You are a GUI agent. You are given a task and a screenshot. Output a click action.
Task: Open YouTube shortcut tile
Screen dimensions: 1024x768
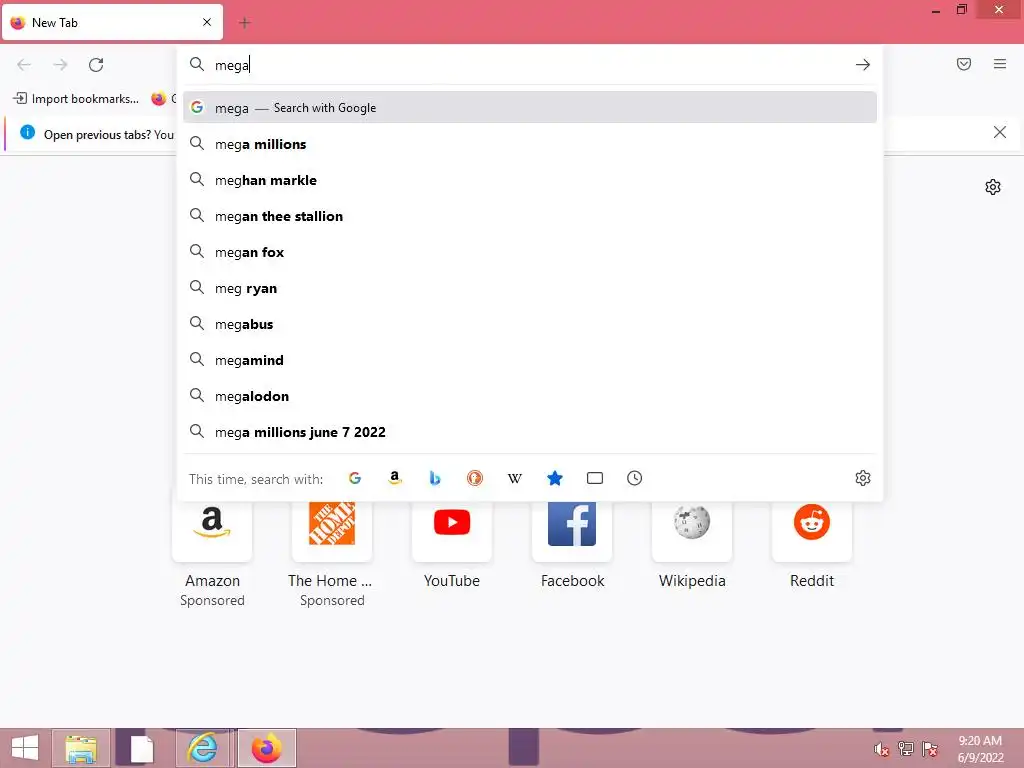[452, 530]
